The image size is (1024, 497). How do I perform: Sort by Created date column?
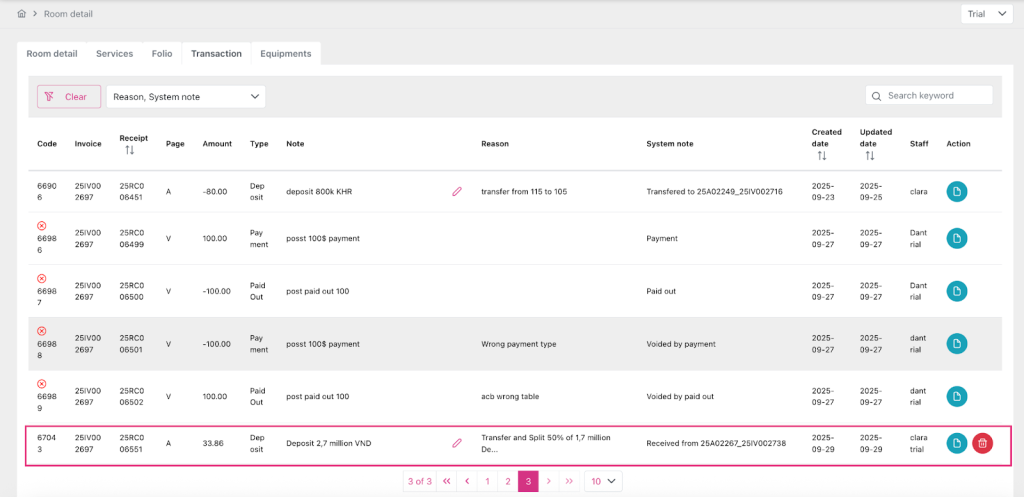pos(822,156)
